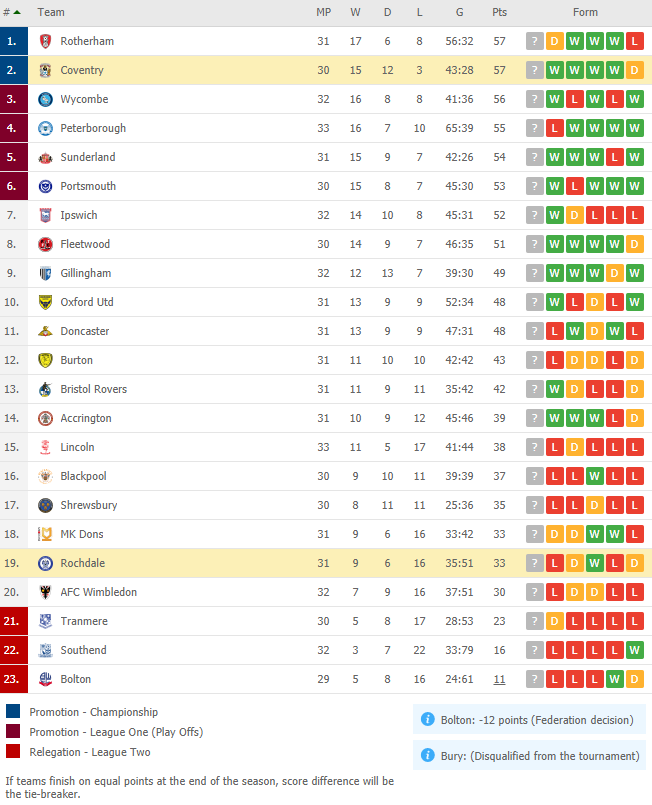Click the Rotherham club crest icon
Viewport: 652px width, 805px height.
(x=45, y=41)
